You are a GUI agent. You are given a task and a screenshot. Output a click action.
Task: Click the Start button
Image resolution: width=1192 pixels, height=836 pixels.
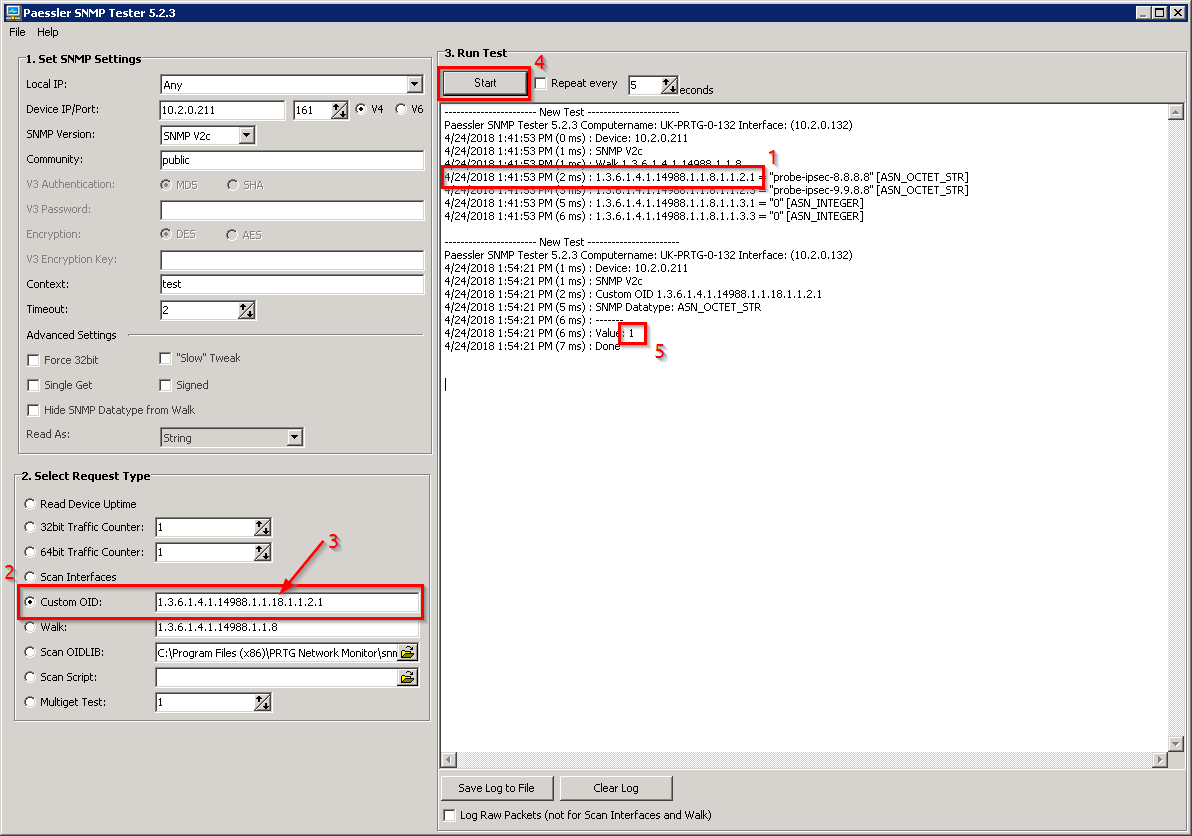(485, 84)
